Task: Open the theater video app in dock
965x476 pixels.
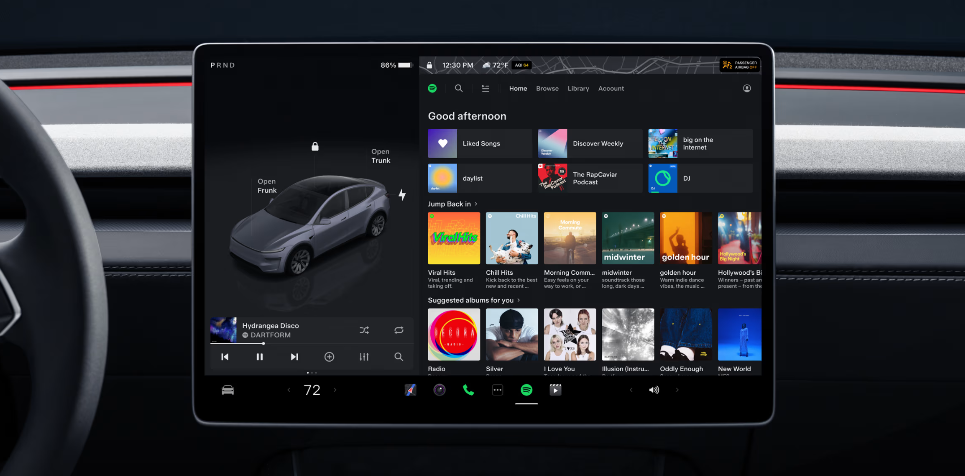Action: (555, 390)
